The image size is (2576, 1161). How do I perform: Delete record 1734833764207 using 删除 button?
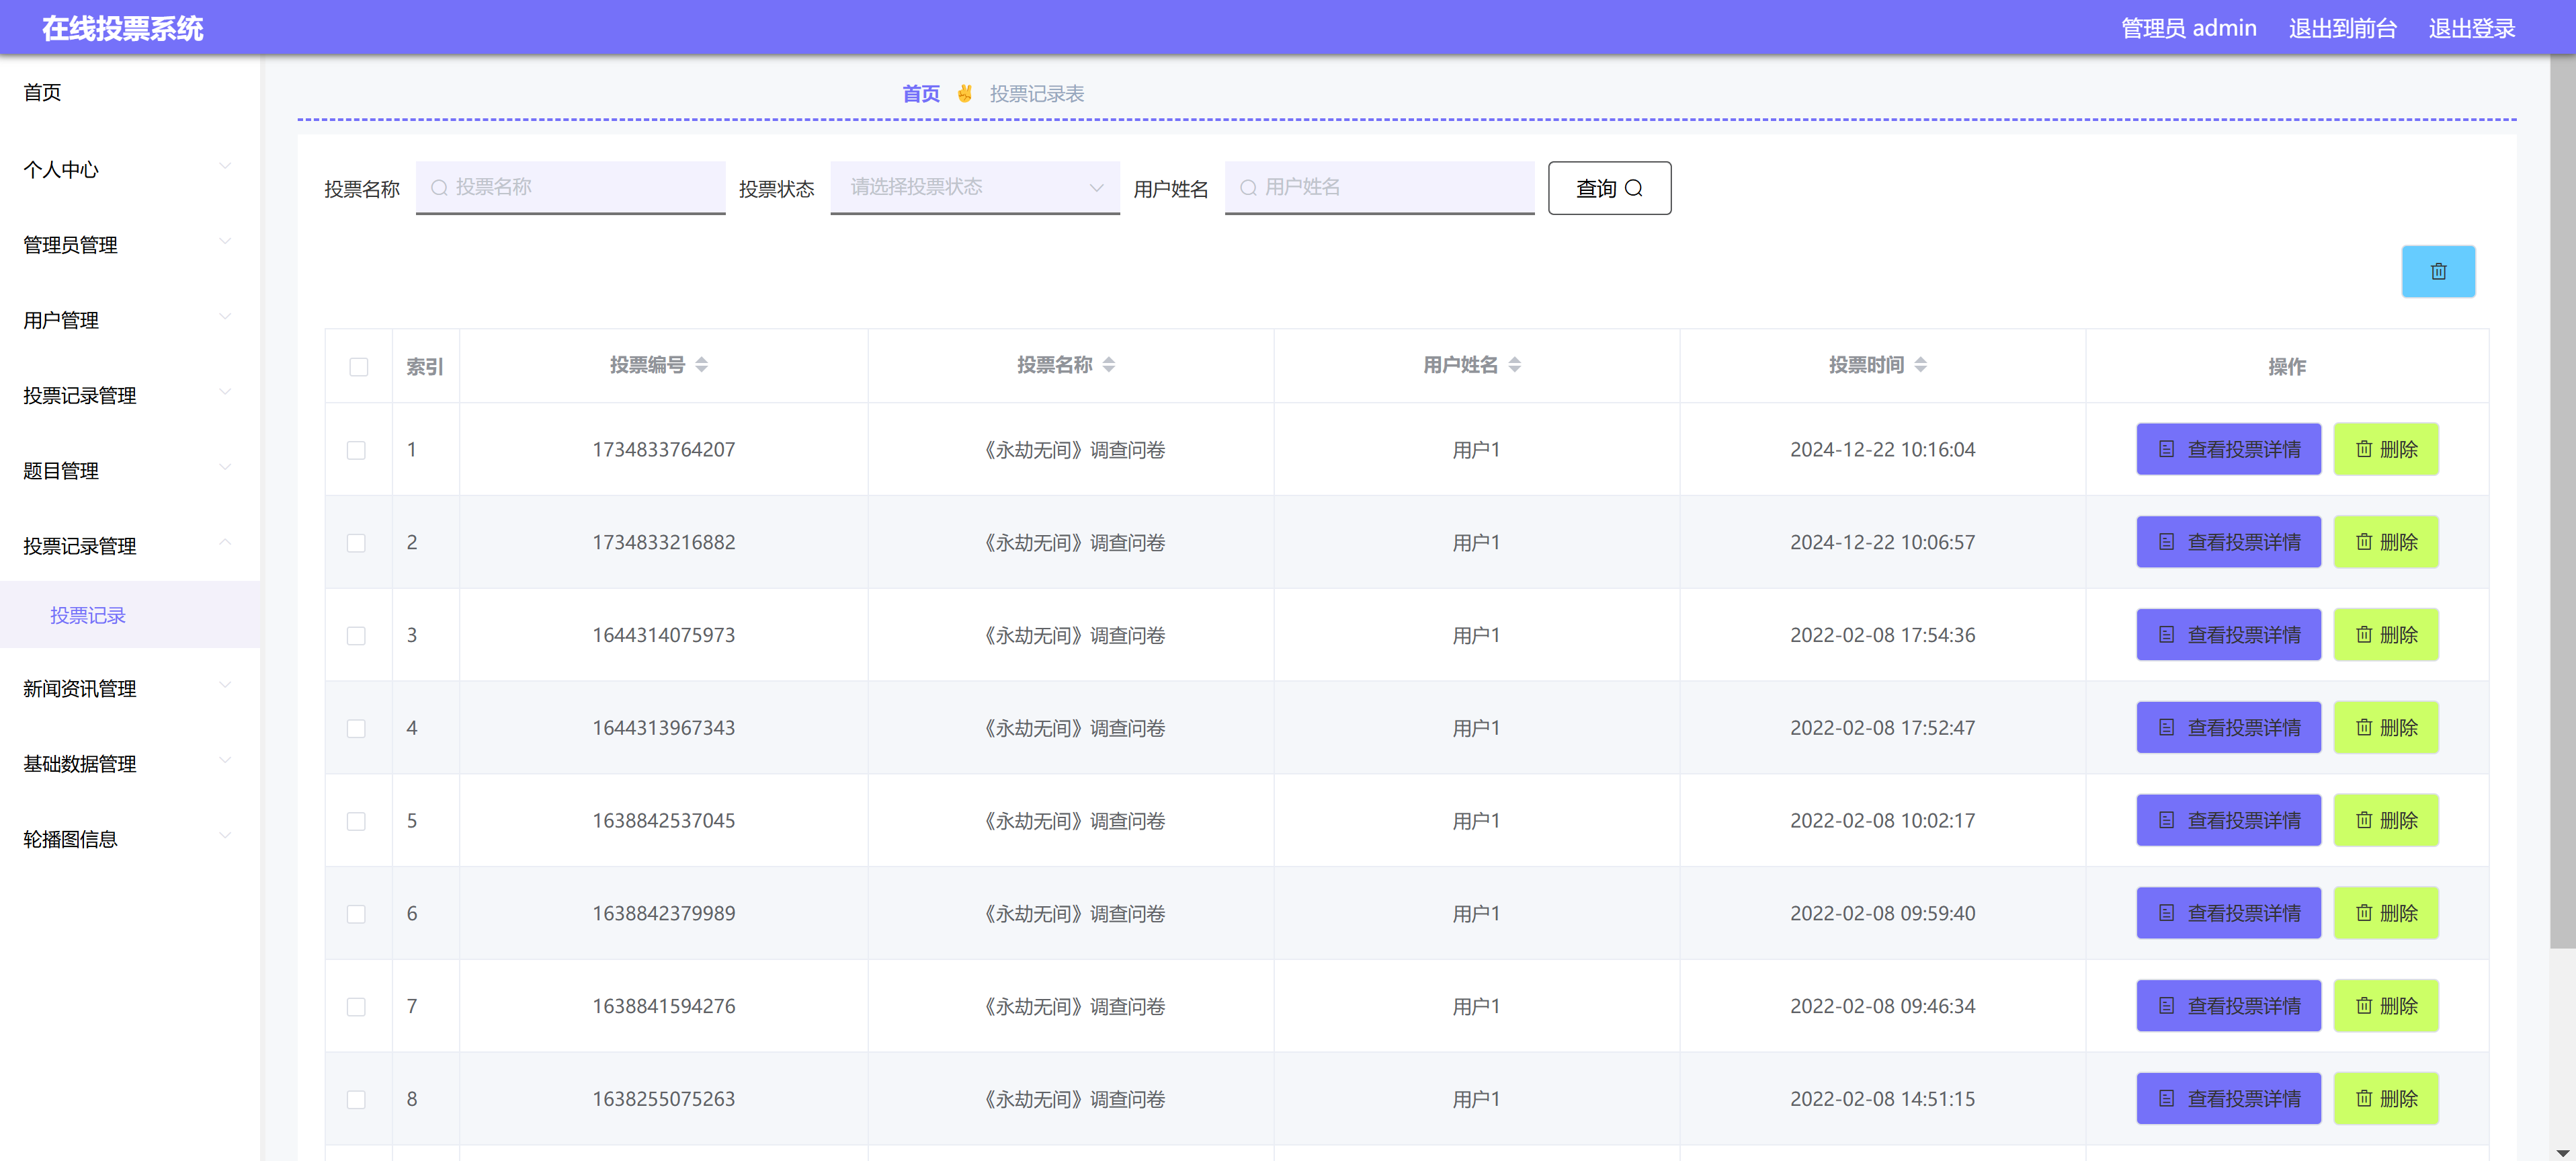[x=2385, y=449]
